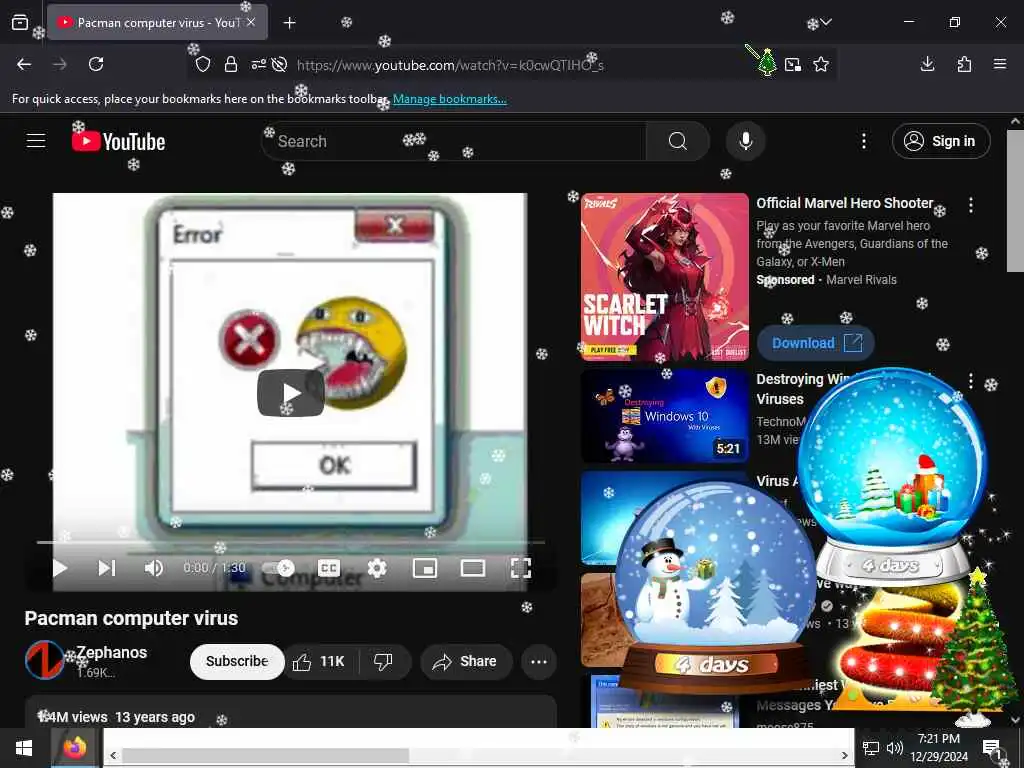
Task: Play the video with the center play button
Action: click(291, 392)
